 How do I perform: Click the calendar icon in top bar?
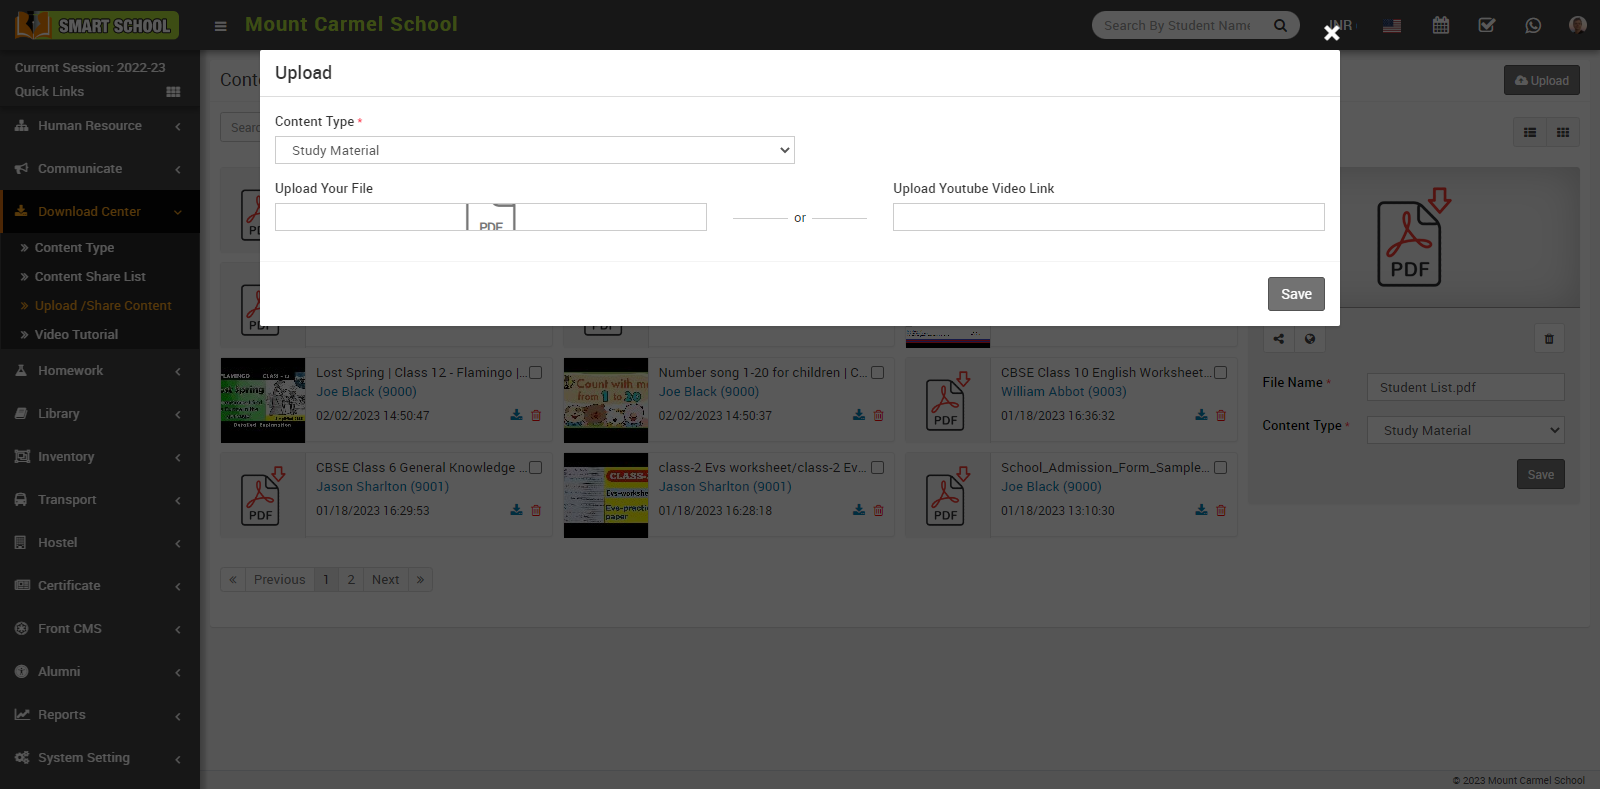coord(1440,25)
